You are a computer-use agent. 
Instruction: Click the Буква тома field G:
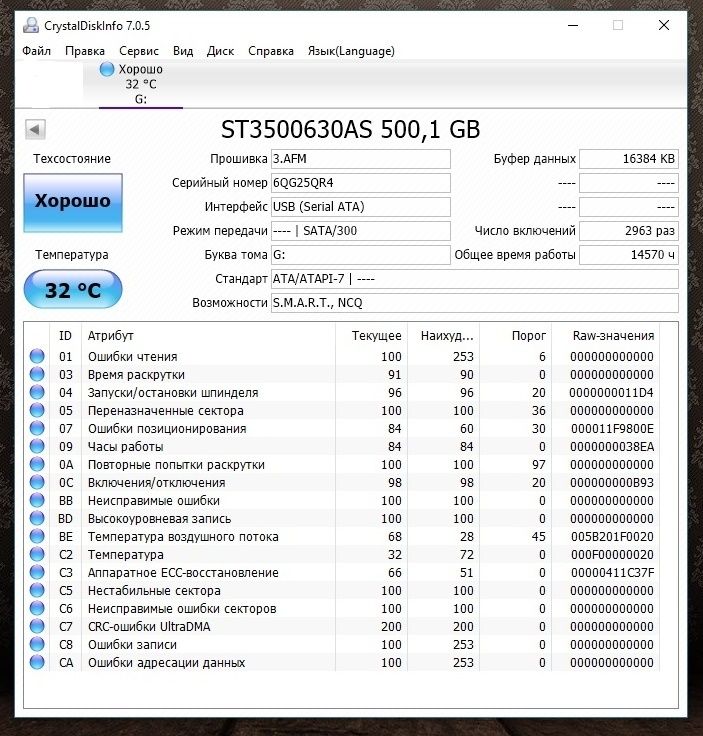click(360, 255)
